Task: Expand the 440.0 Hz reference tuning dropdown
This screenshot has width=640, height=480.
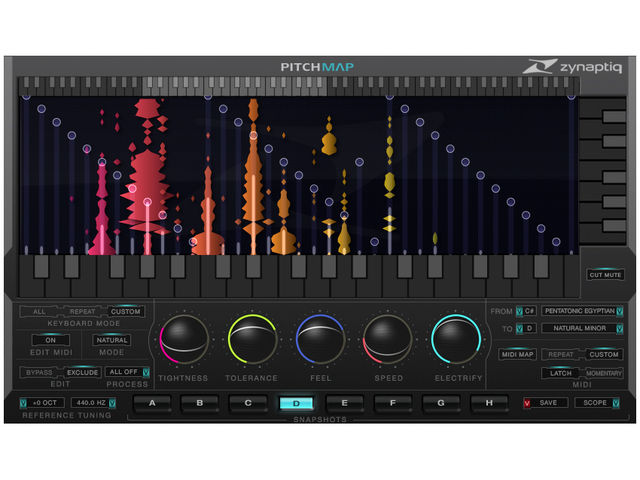Action: point(93,403)
